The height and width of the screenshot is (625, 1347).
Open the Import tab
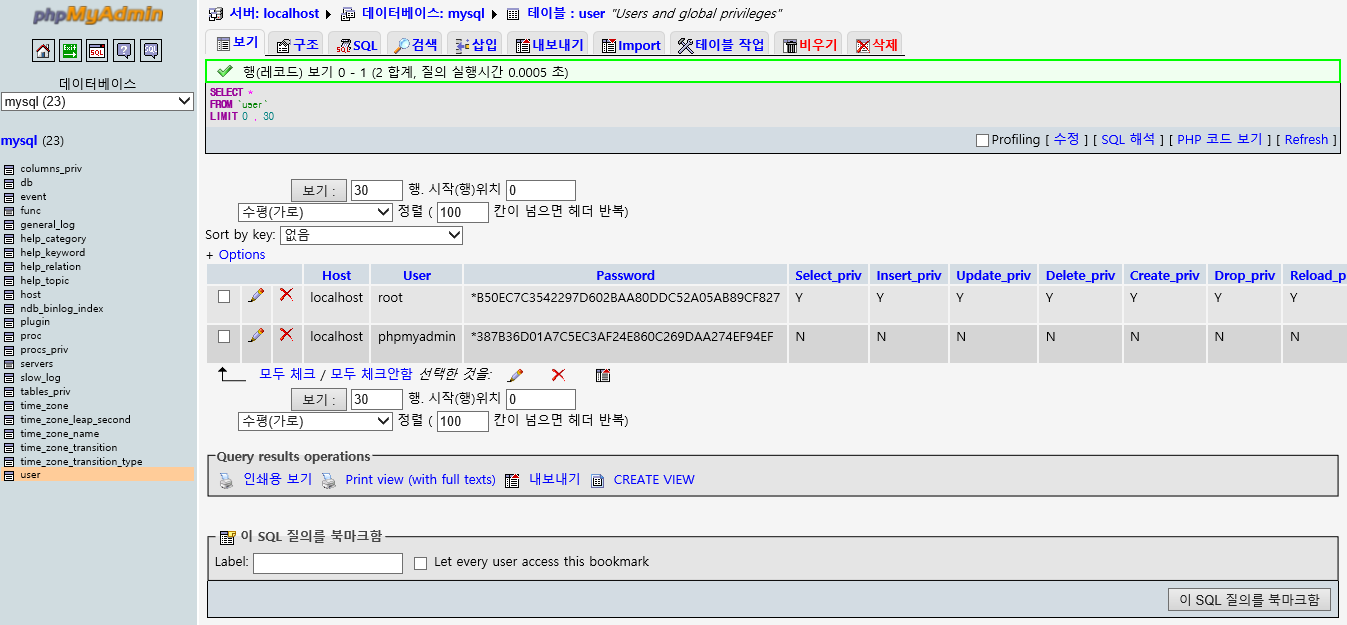pyautogui.click(x=631, y=45)
